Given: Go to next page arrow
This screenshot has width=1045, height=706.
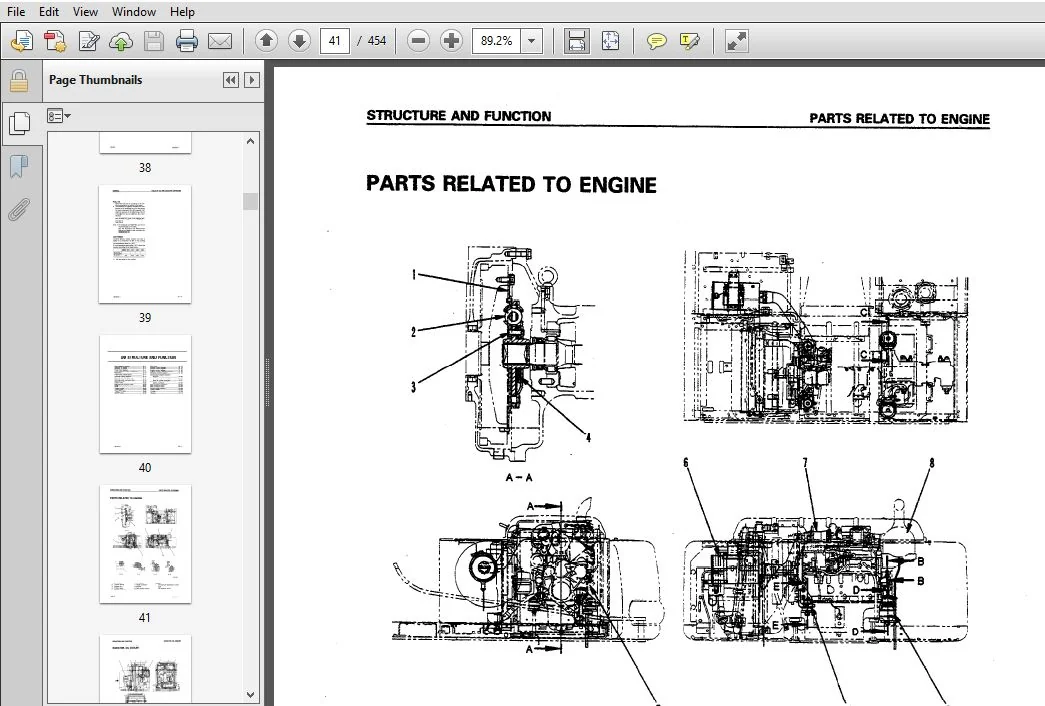Looking at the screenshot, I should [x=299, y=41].
